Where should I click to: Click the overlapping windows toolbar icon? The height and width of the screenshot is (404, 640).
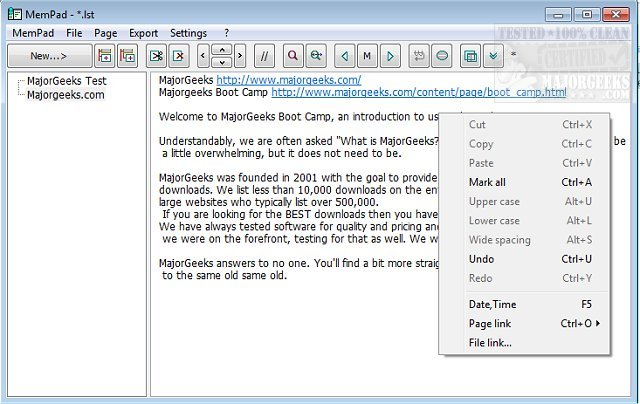(x=470, y=56)
